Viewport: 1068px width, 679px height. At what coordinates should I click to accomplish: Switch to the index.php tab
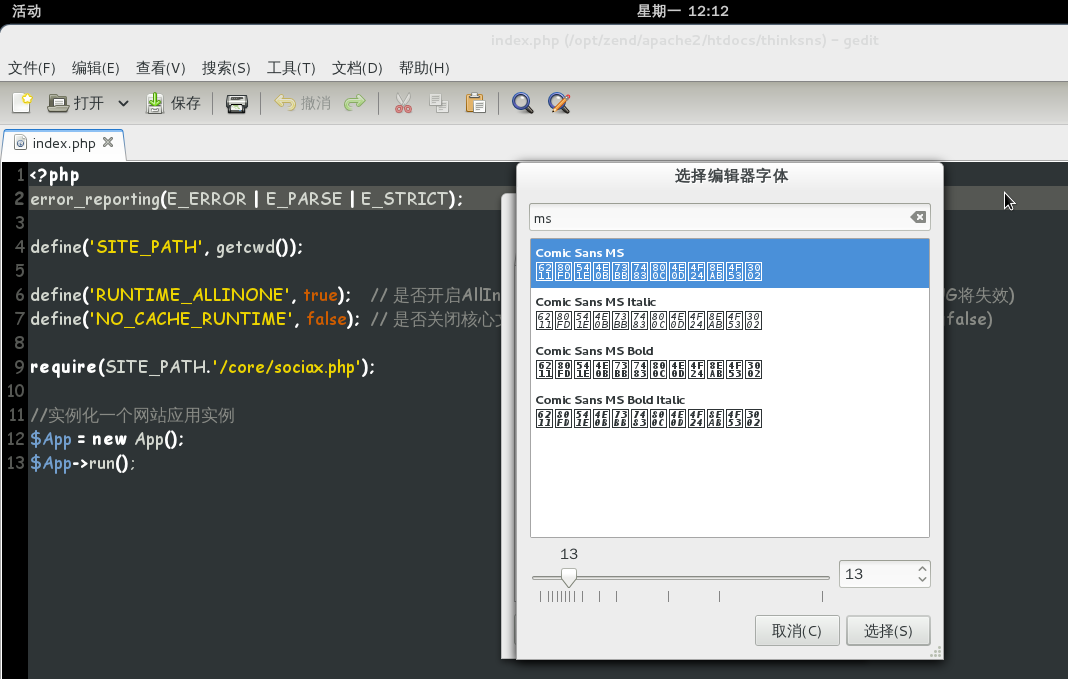pyautogui.click(x=64, y=143)
